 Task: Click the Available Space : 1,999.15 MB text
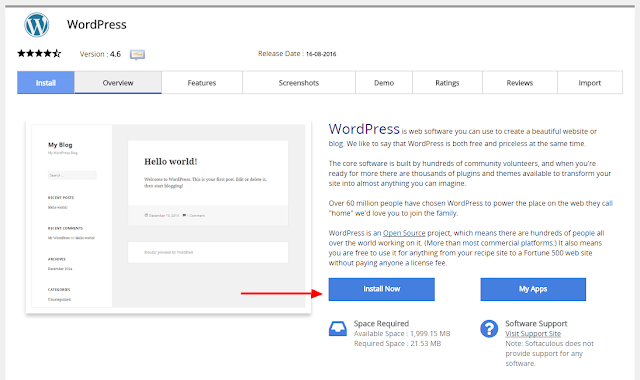click(x=402, y=333)
